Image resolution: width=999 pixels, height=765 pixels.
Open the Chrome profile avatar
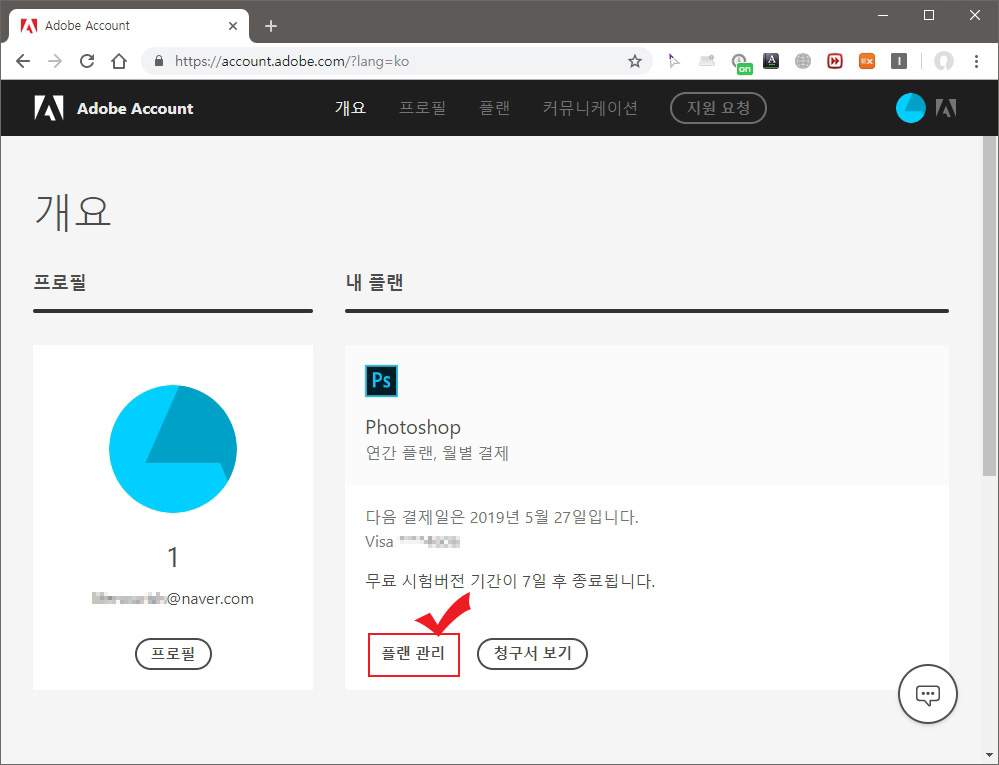(x=944, y=61)
